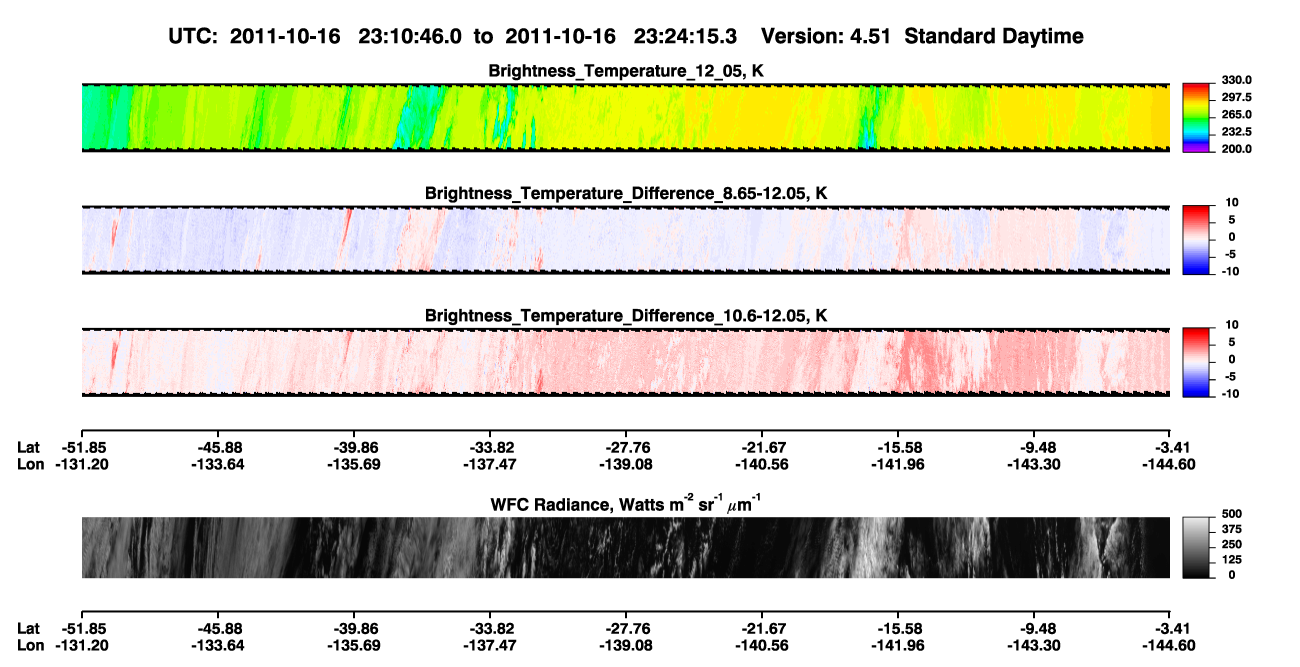The height and width of the screenshot is (667, 1300).
Task: Select the 12.05 brightness temperature image strip
Action: (x=625, y=117)
